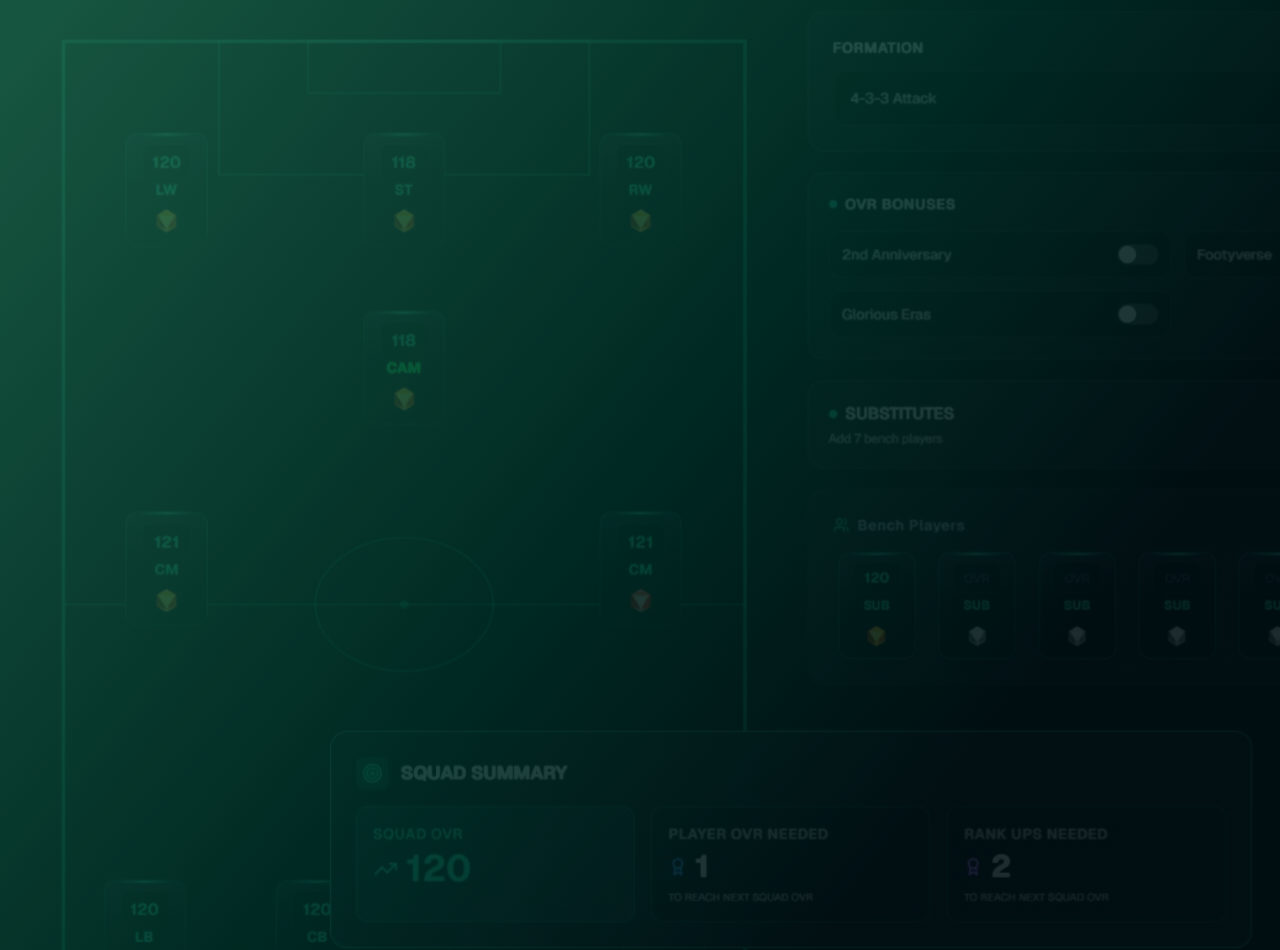Image resolution: width=1280 pixels, height=950 pixels.
Task: Toggle the Glorious Eras bonus switch
Action: (1137, 314)
